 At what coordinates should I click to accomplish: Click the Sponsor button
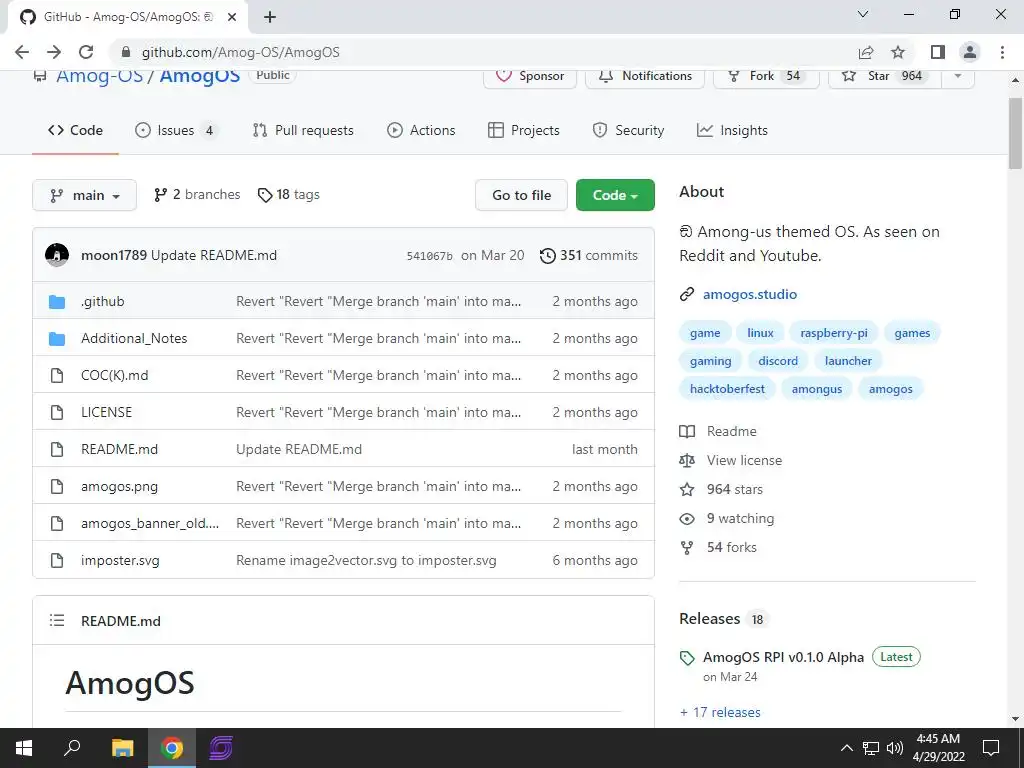coord(530,76)
